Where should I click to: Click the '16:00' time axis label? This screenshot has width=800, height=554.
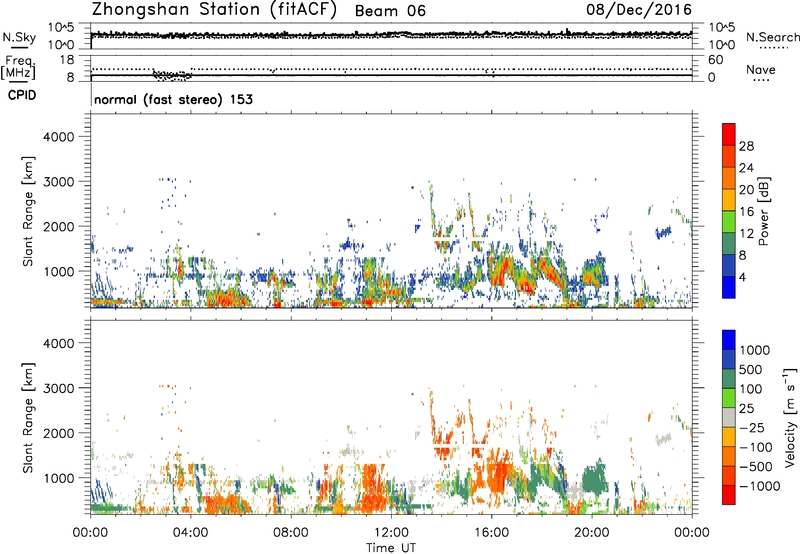click(491, 533)
